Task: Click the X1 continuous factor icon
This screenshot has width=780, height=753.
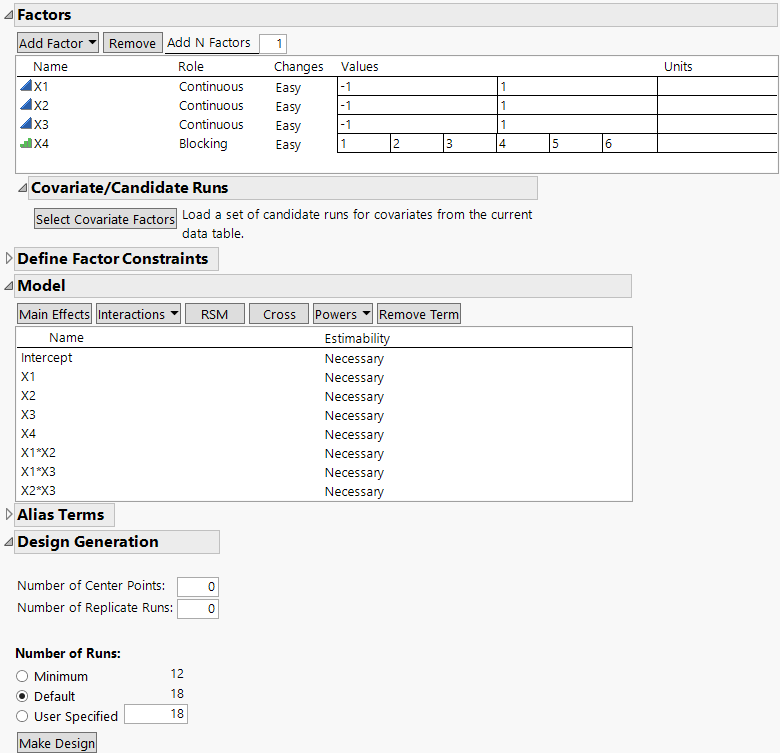Action: [x=26, y=86]
